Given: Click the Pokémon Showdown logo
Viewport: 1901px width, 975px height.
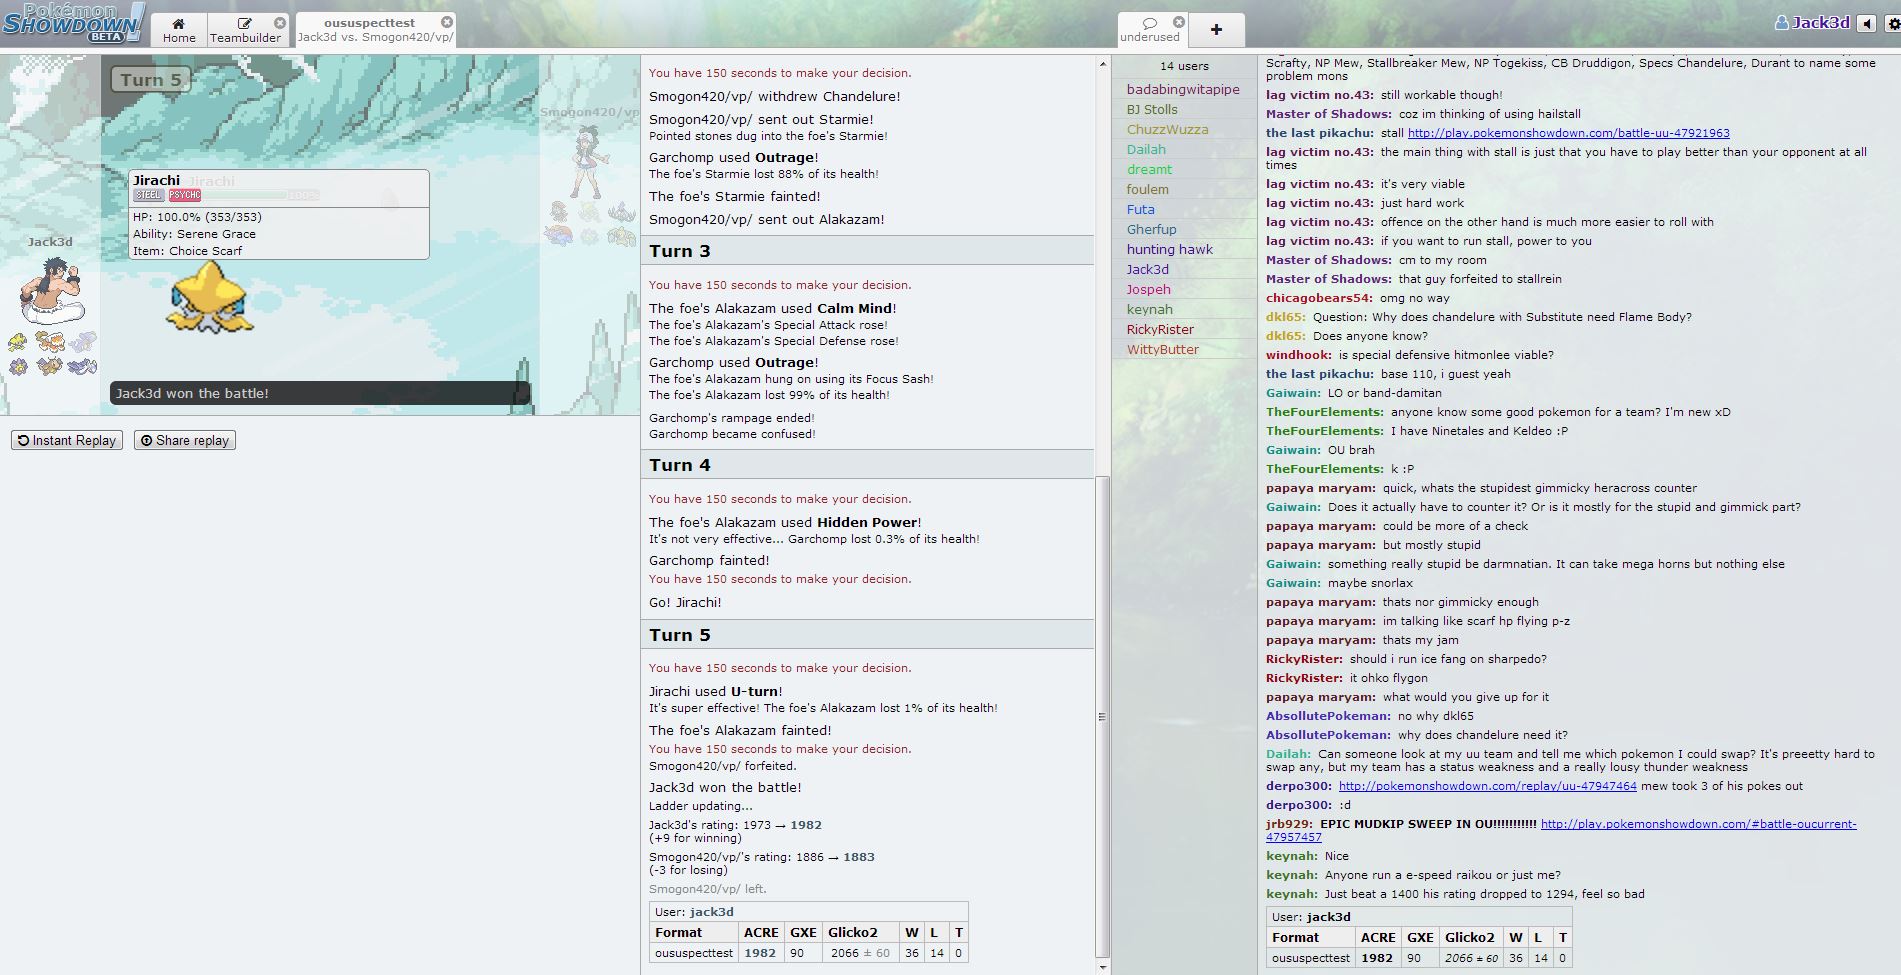Looking at the screenshot, I should [73, 23].
